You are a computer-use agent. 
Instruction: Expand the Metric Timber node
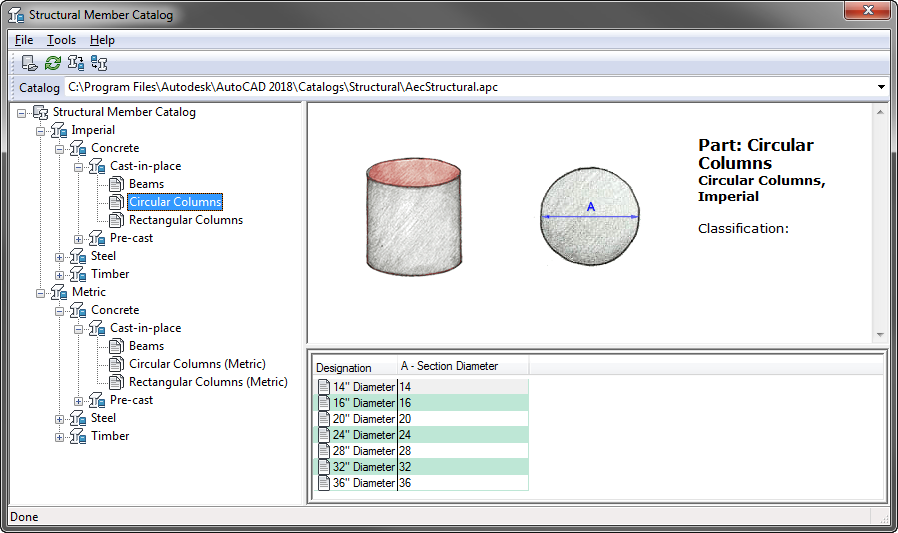(x=60, y=436)
